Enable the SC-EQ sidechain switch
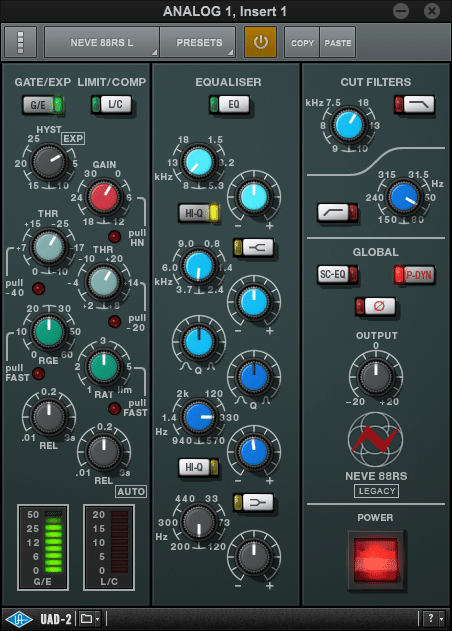Viewport: 452px width, 631px height. pos(337,275)
